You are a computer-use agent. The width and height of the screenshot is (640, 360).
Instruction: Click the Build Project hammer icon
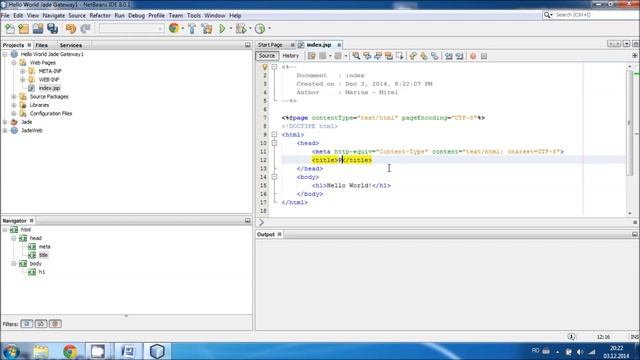(192, 29)
